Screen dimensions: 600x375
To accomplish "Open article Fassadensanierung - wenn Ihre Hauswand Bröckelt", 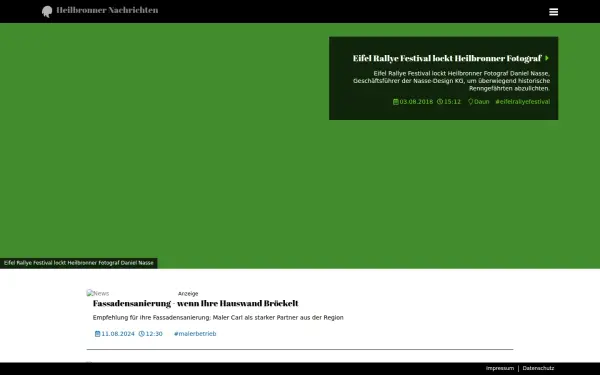I will pyautogui.click(x=196, y=303).
